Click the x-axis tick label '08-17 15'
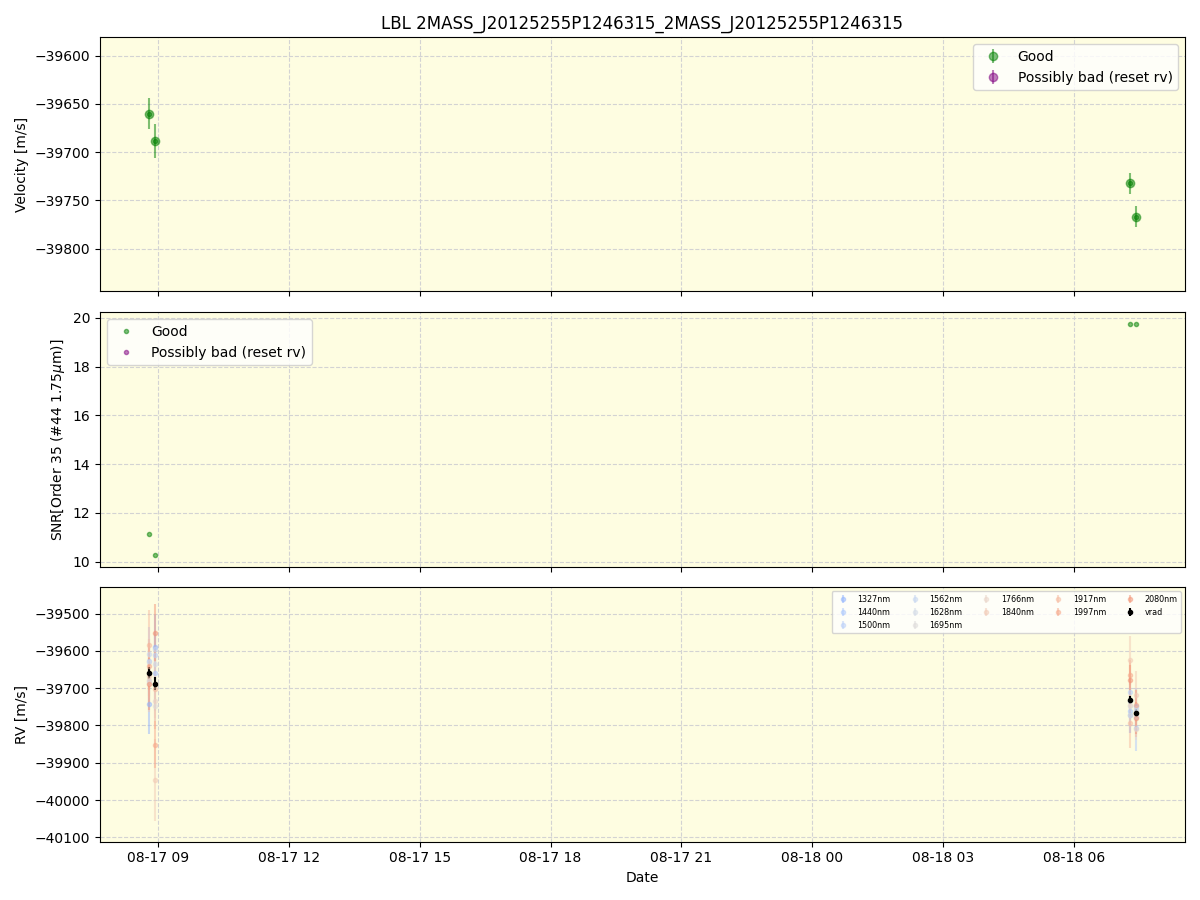This screenshot has height=900, width=1200. click(420, 857)
